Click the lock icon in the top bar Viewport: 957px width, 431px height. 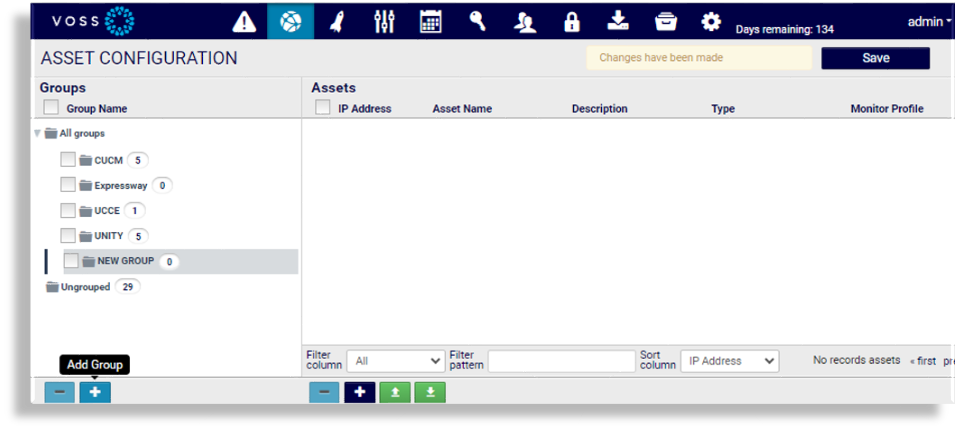point(571,22)
